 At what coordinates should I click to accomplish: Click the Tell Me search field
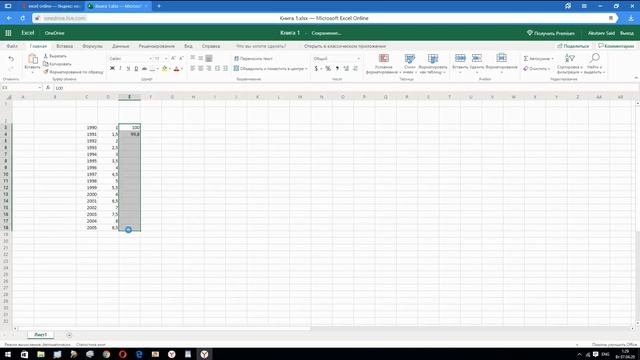(x=261, y=46)
